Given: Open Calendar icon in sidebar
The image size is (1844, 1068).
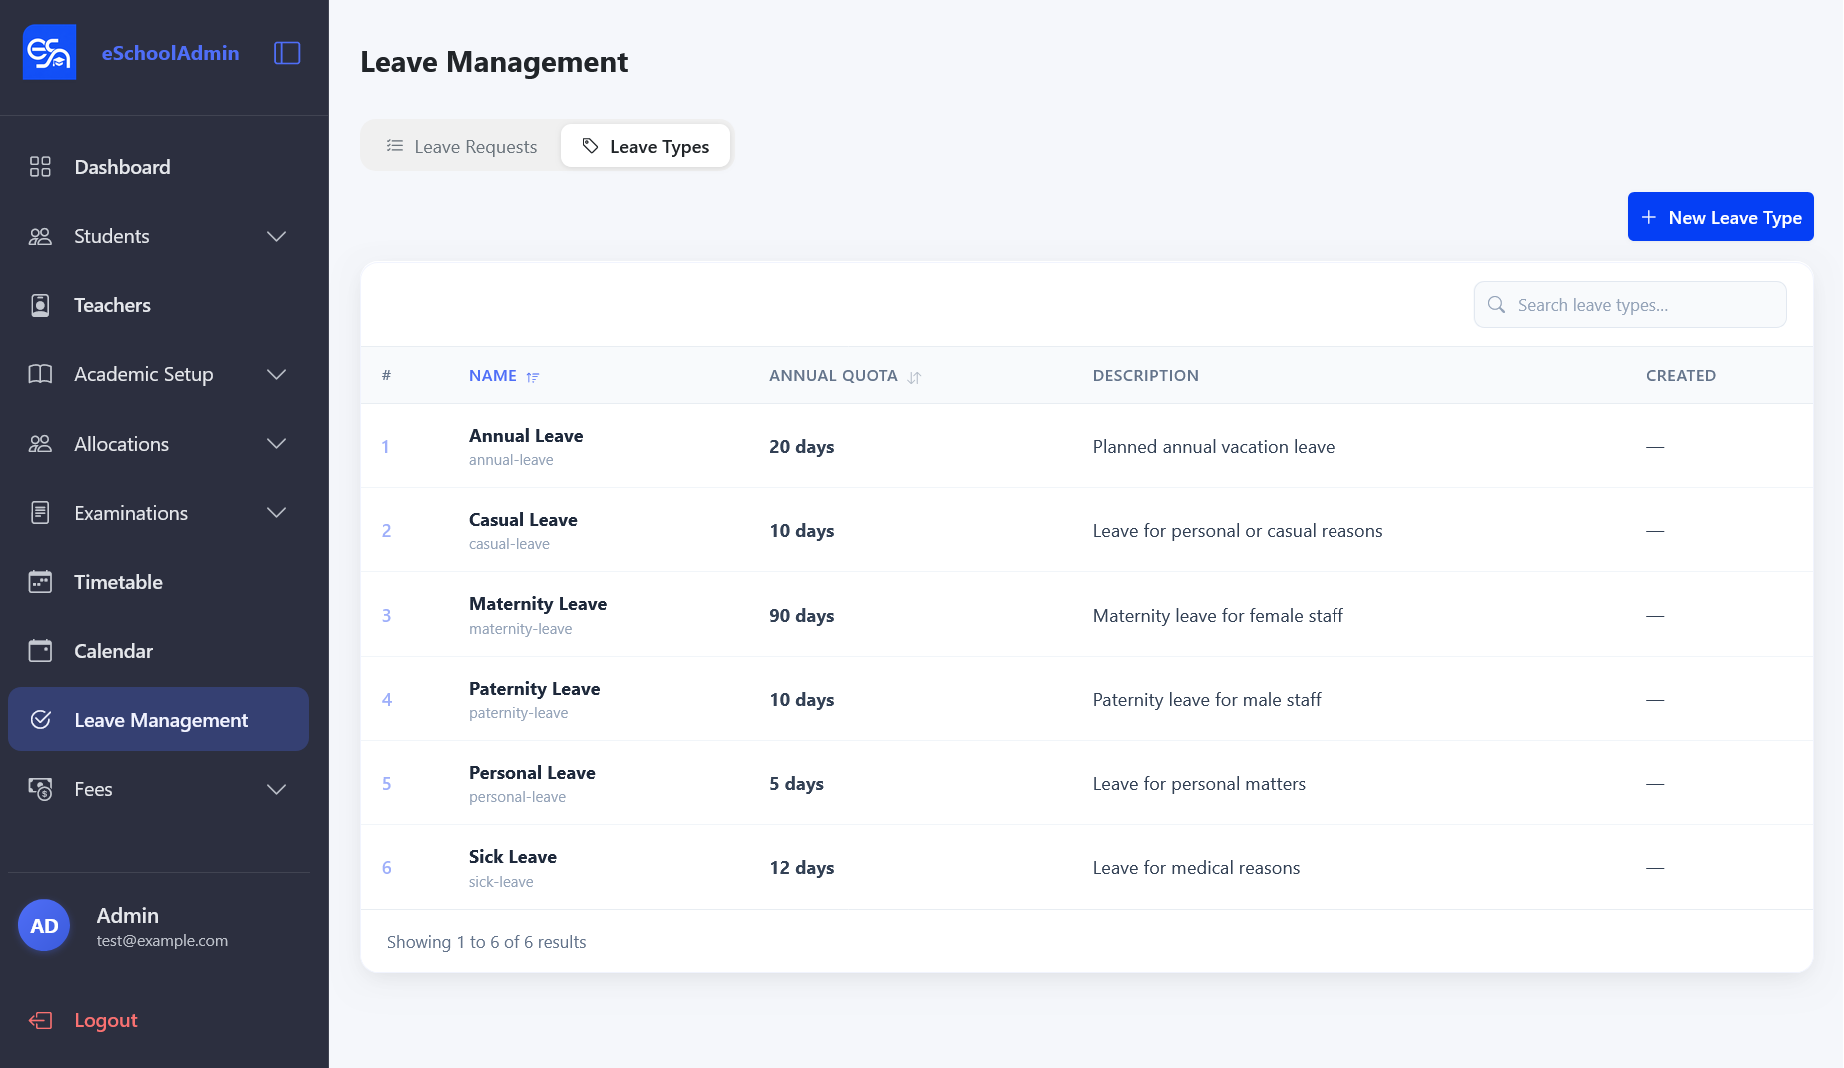Looking at the screenshot, I should click(40, 651).
